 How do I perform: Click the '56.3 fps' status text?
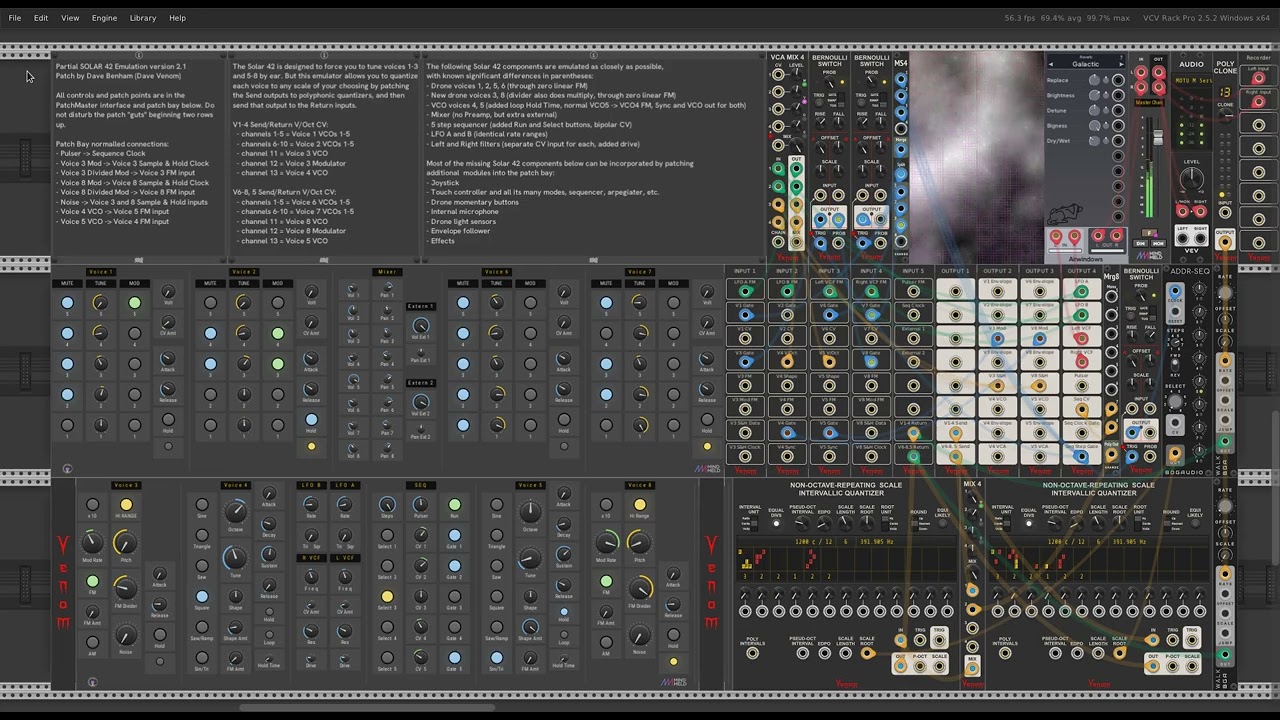pos(1020,18)
